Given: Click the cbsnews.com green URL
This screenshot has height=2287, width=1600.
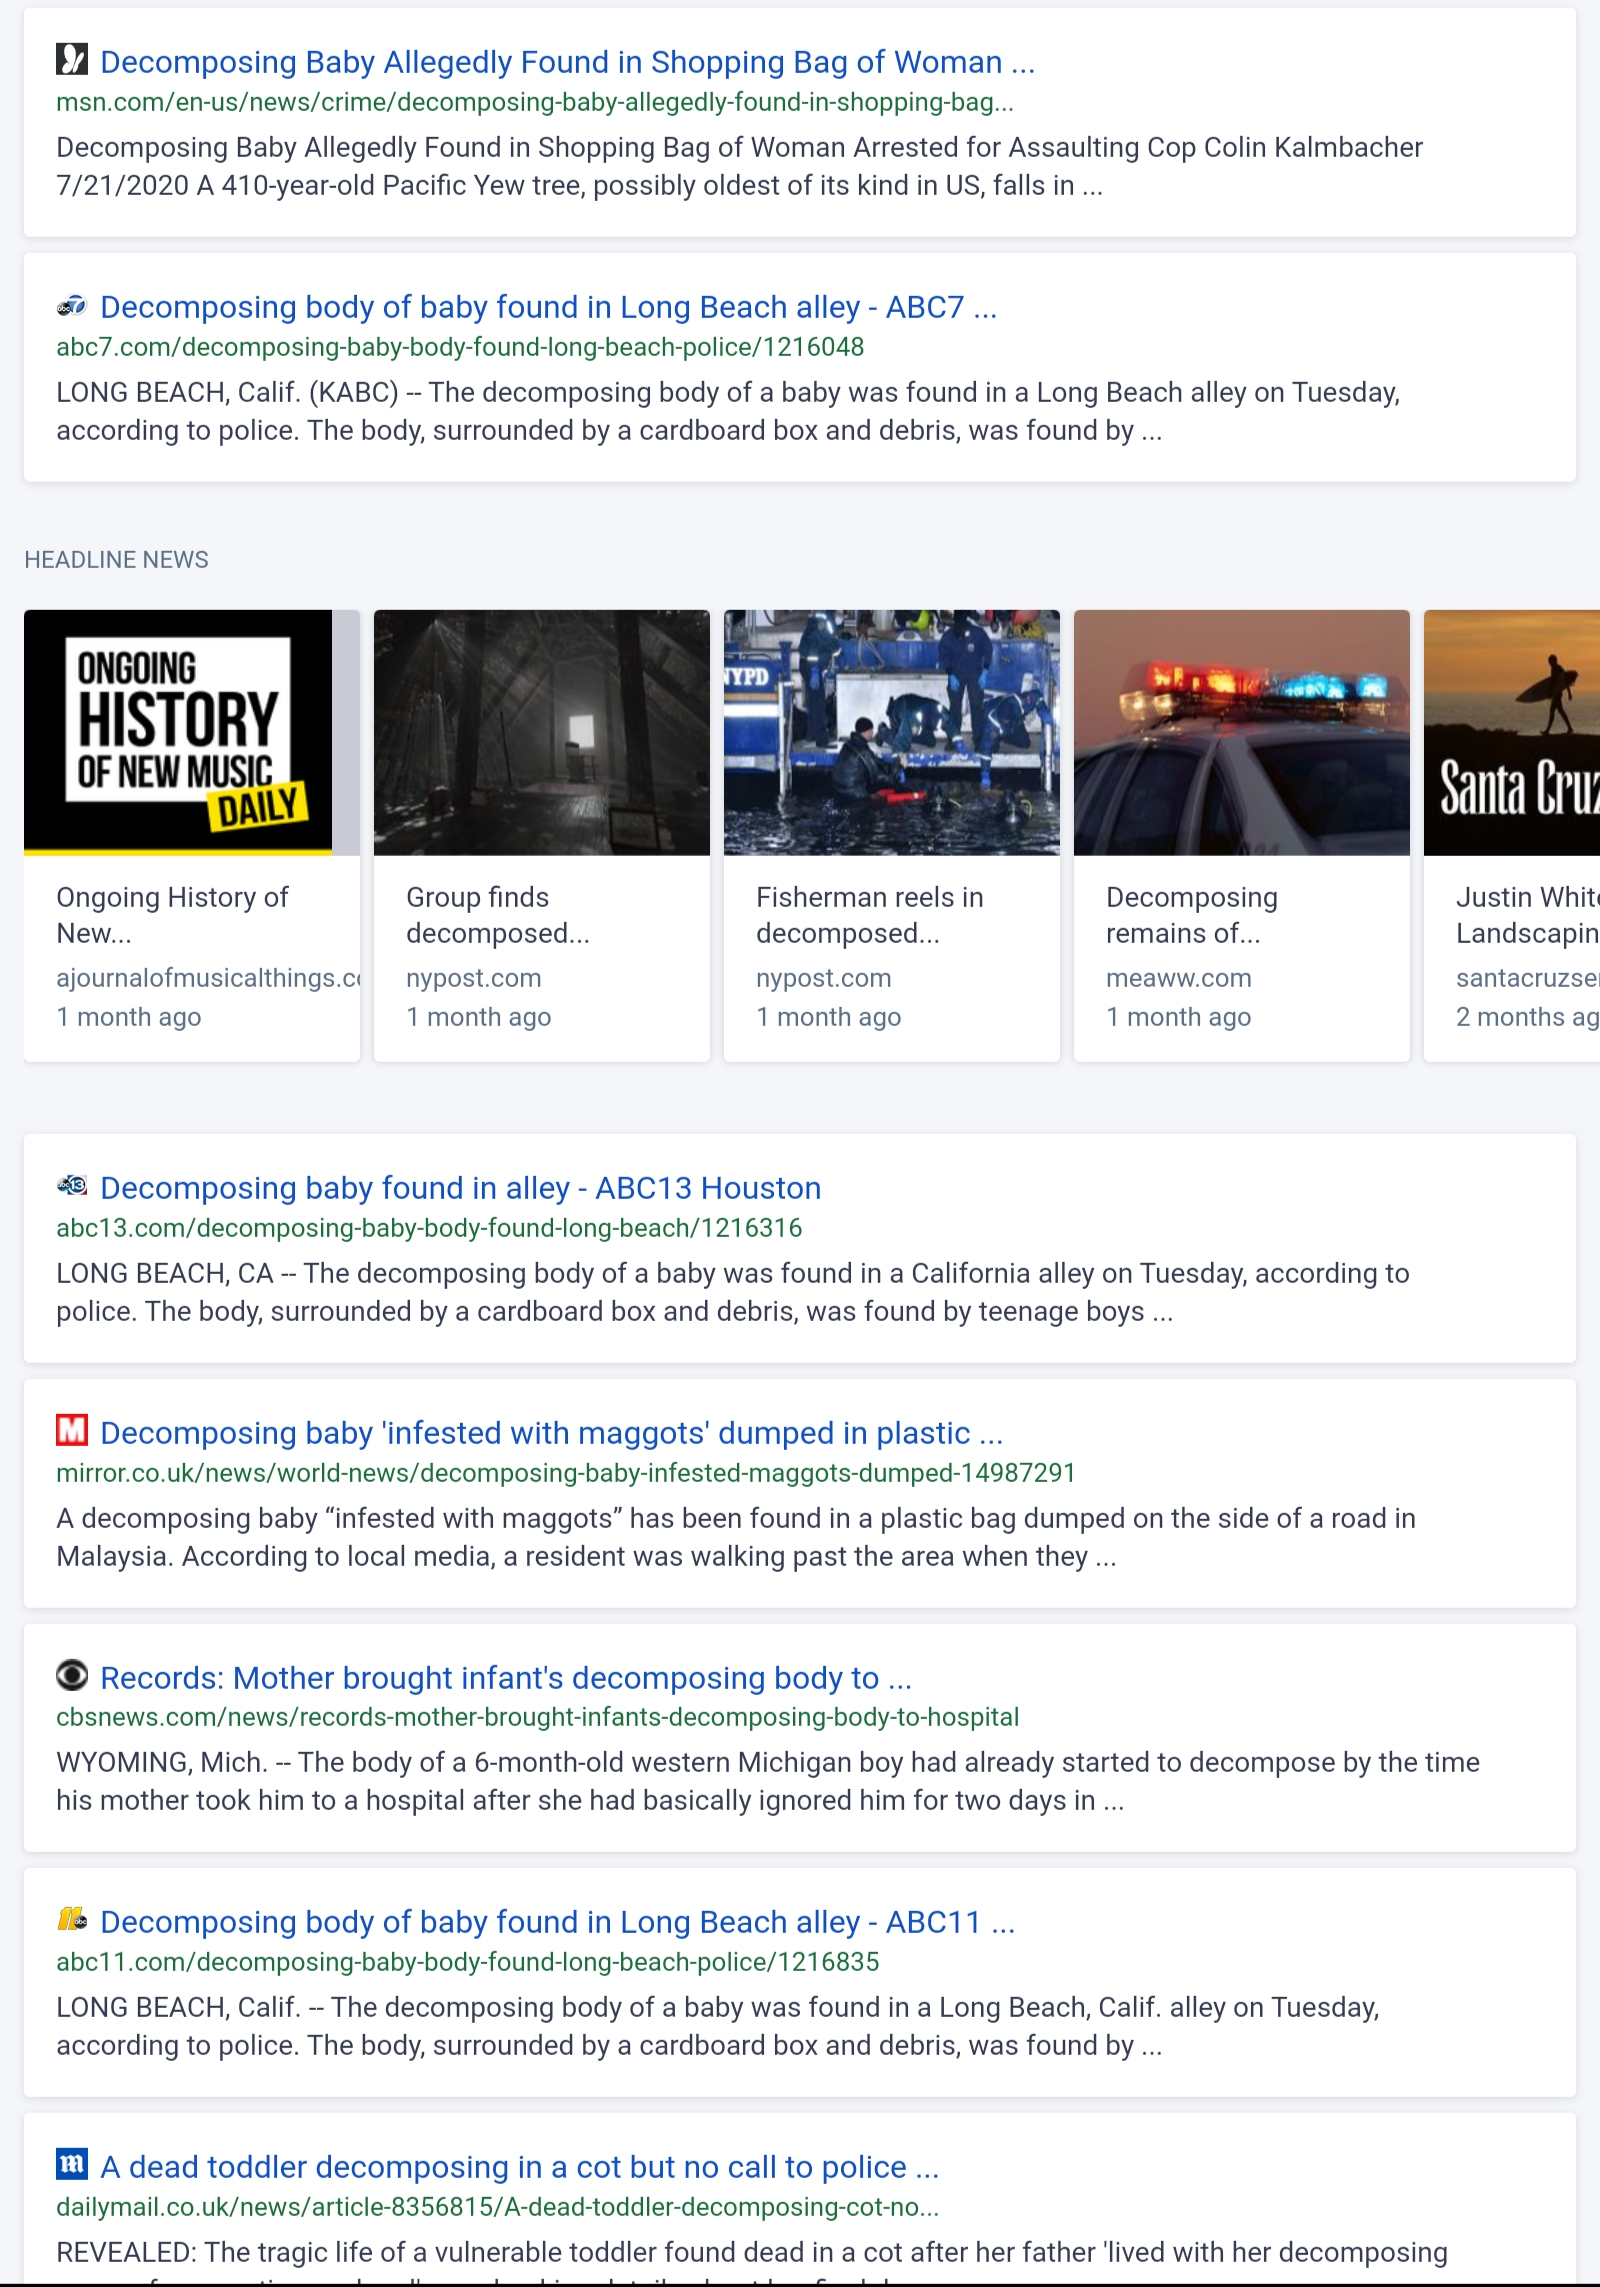Looking at the screenshot, I should tap(538, 1717).
